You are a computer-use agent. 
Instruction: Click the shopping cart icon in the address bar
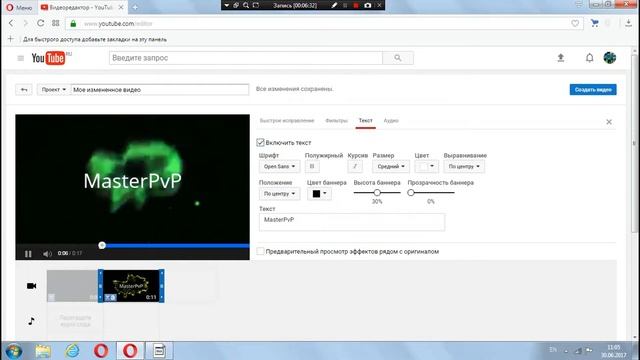[595, 23]
